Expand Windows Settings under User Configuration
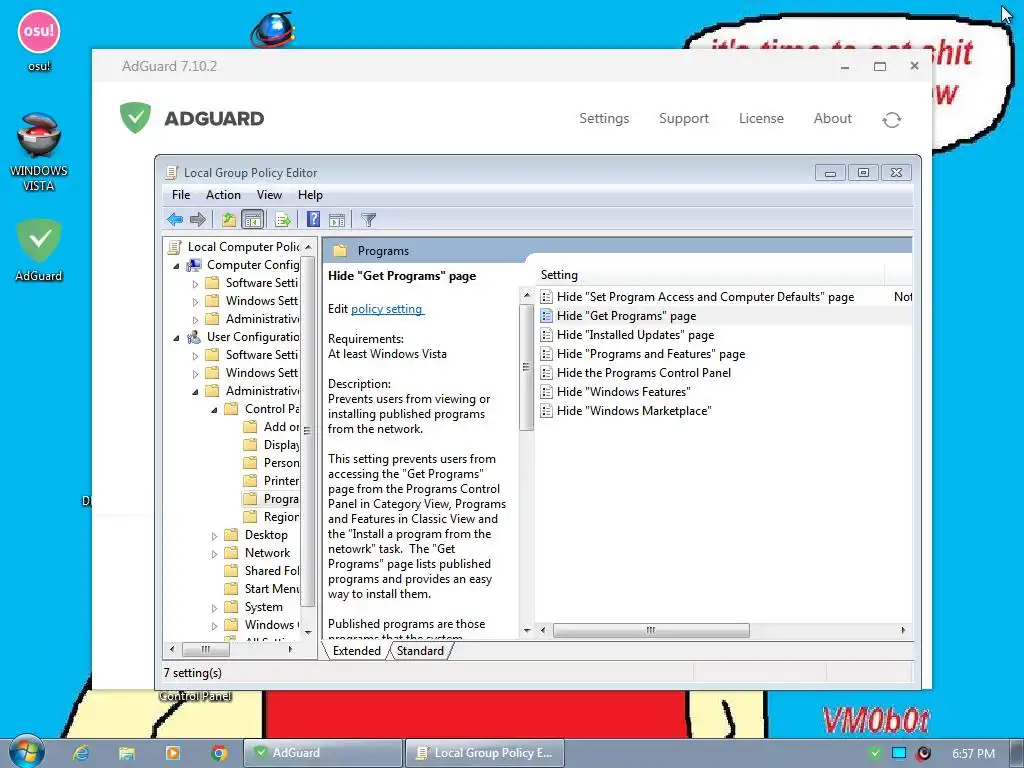 (195, 374)
